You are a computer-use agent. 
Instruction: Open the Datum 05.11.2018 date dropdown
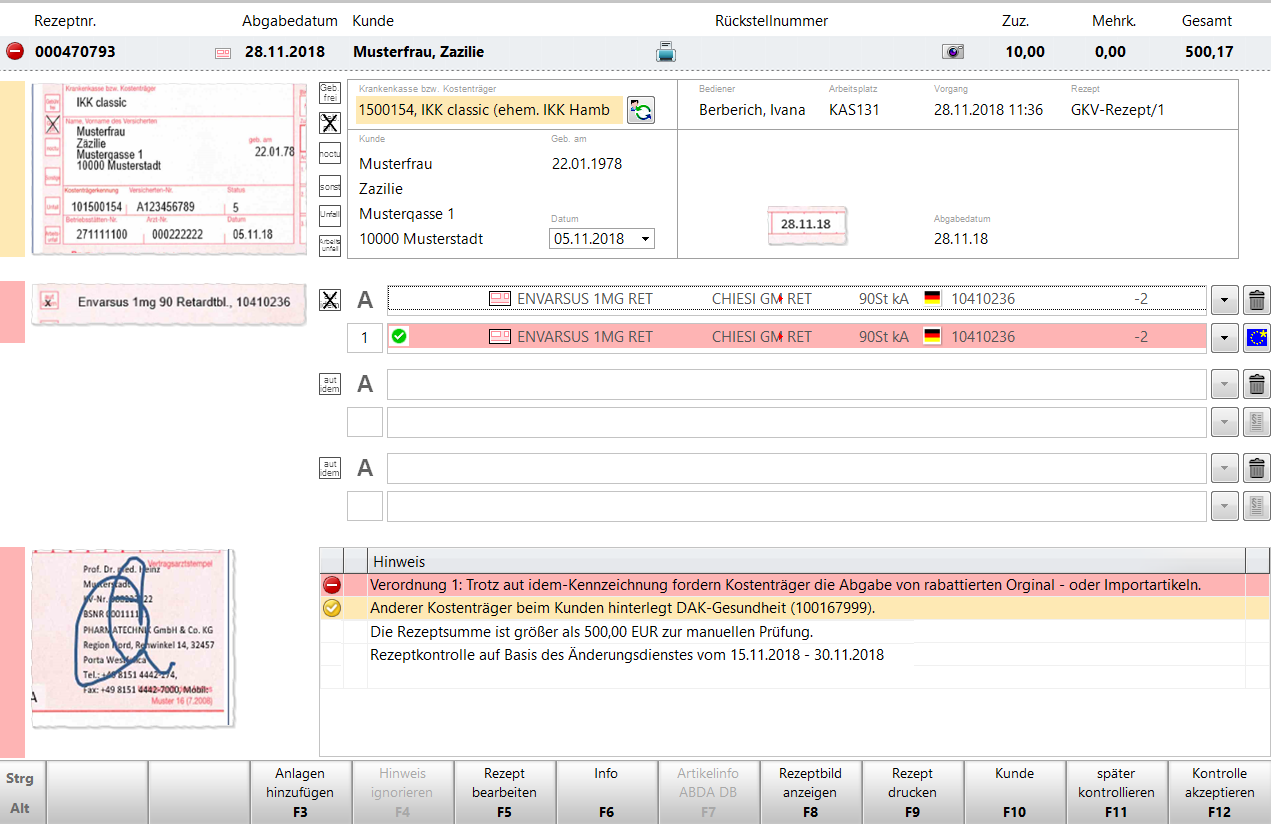645,239
